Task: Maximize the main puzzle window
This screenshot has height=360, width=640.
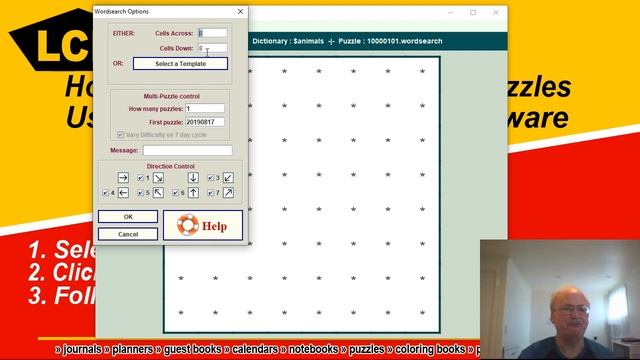Action: coord(473,13)
